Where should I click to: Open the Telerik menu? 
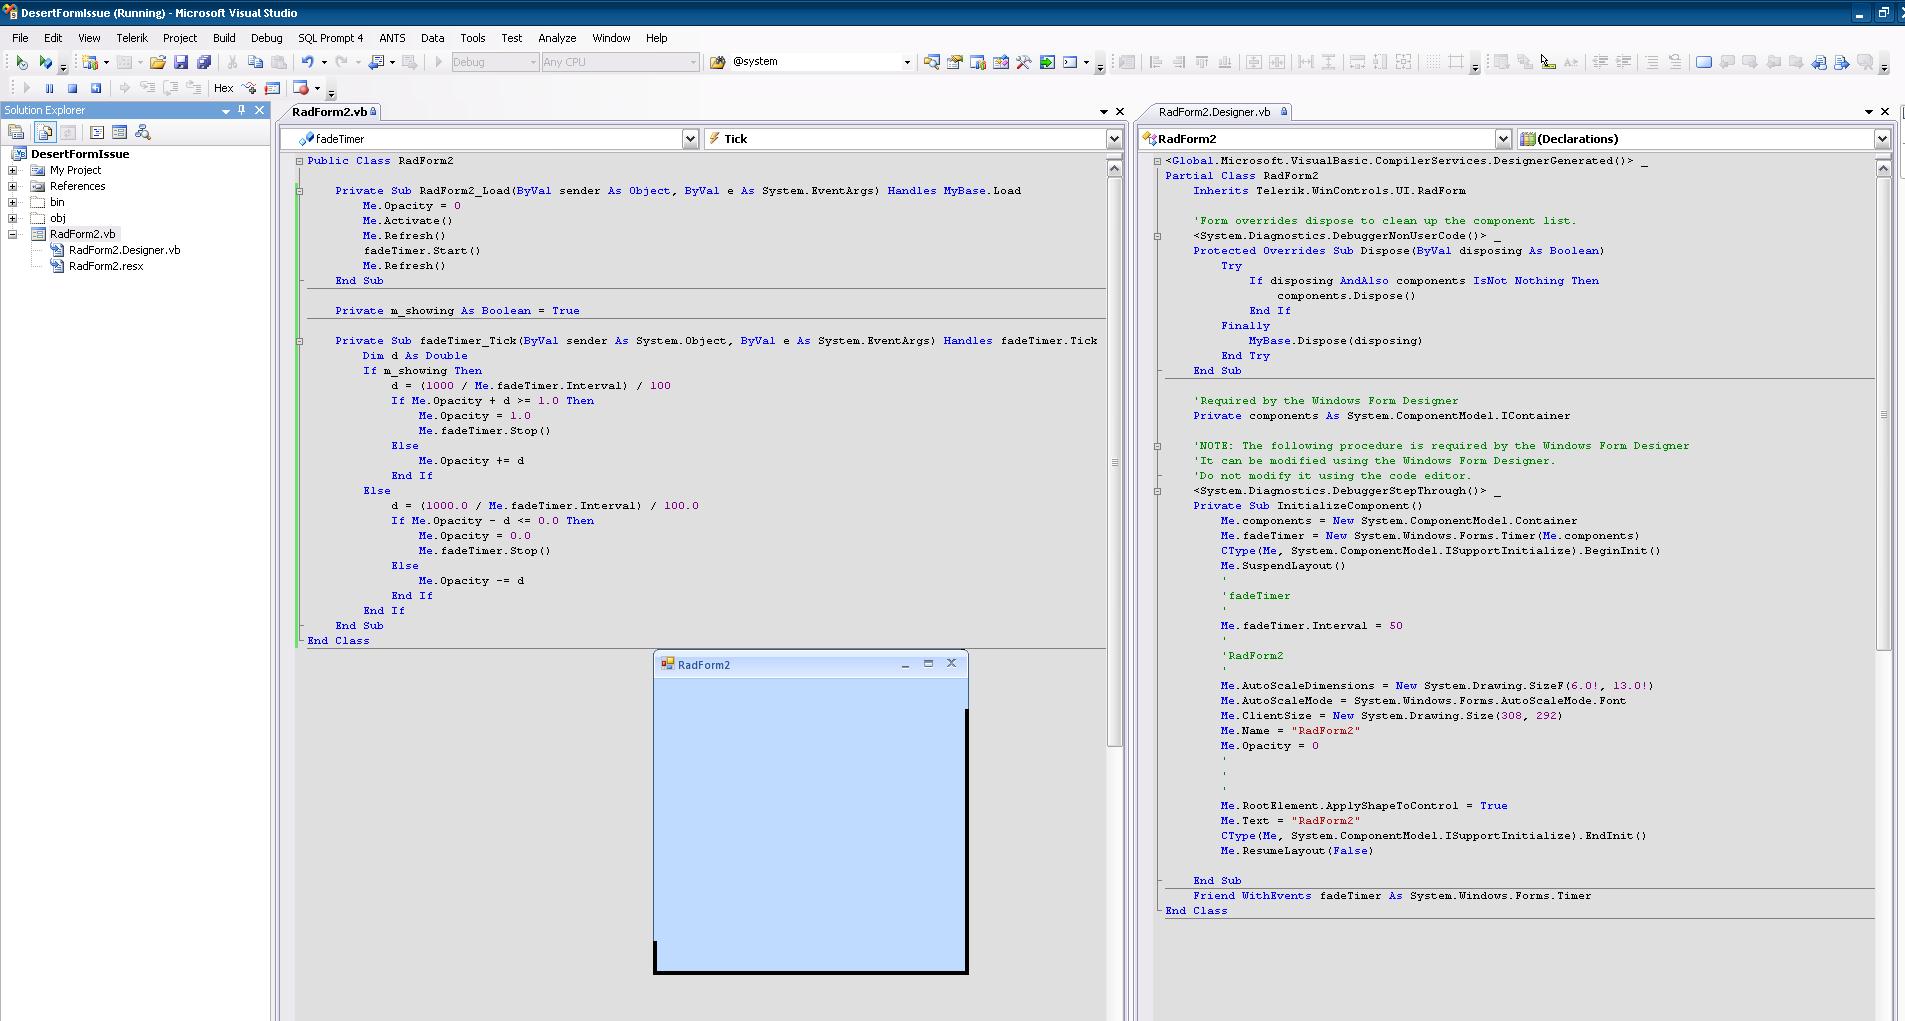131,38
